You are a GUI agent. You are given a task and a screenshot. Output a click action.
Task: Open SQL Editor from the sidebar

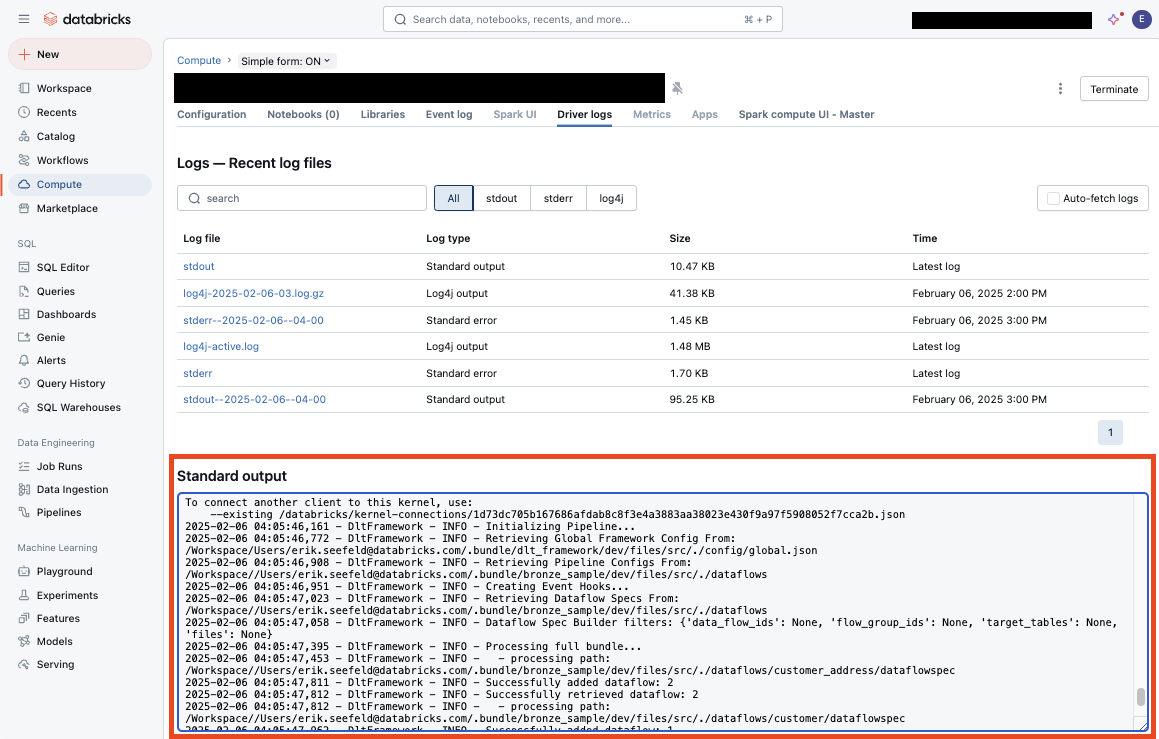(63, 267)
